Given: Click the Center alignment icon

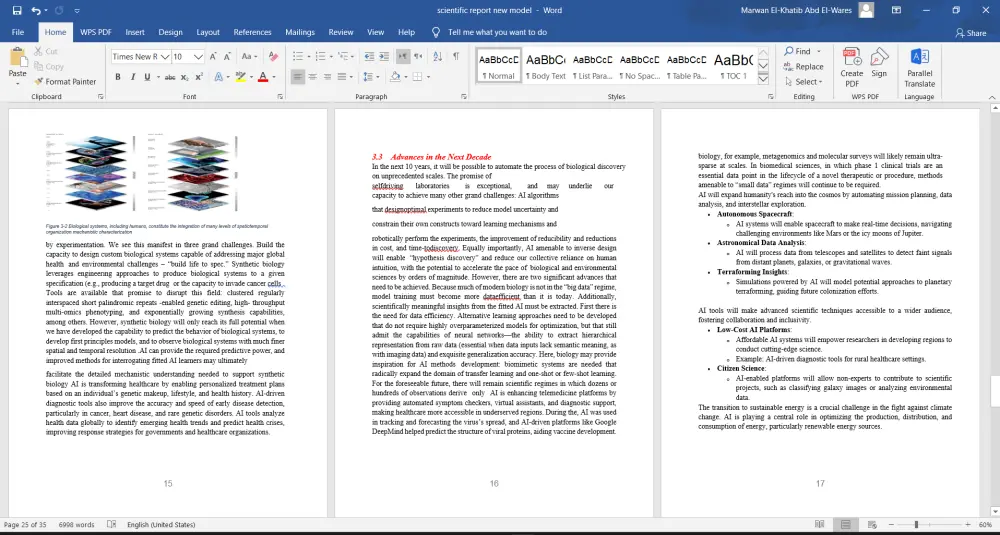Looking at the screenshot, I should point(312,77).
